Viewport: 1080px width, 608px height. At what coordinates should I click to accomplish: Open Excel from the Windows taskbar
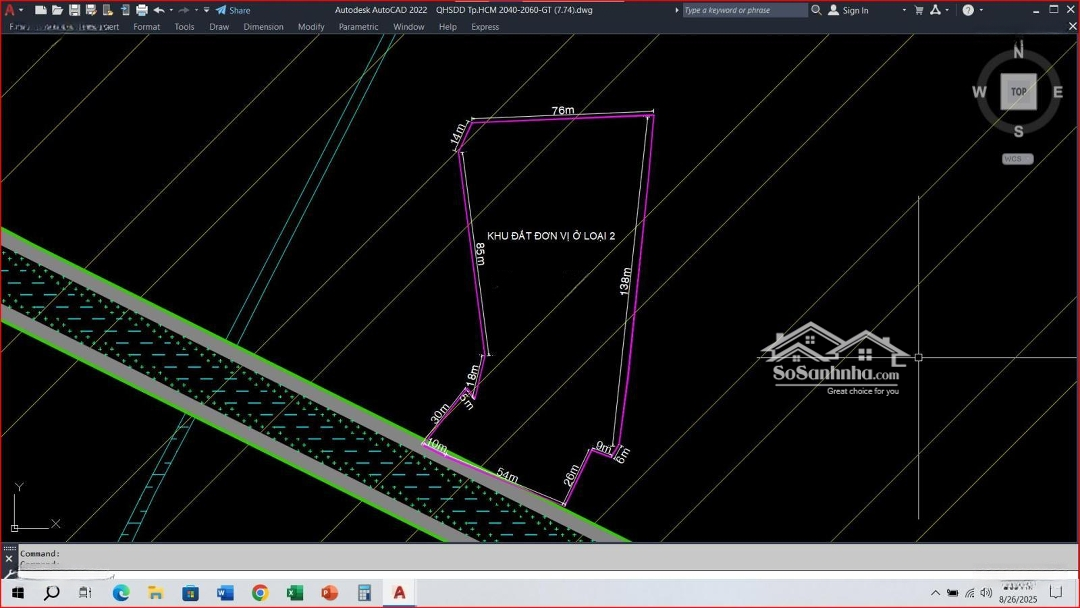[x=295, y=593]
